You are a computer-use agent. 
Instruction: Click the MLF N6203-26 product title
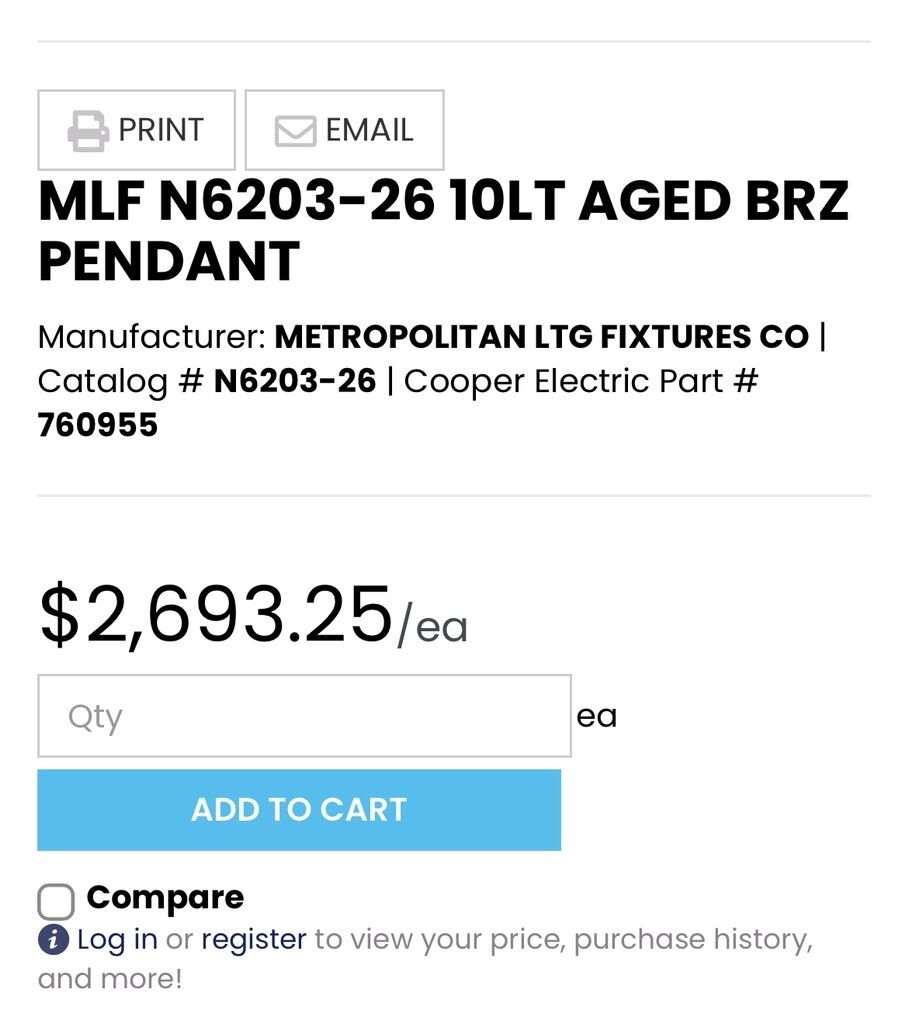click(443, 231)
